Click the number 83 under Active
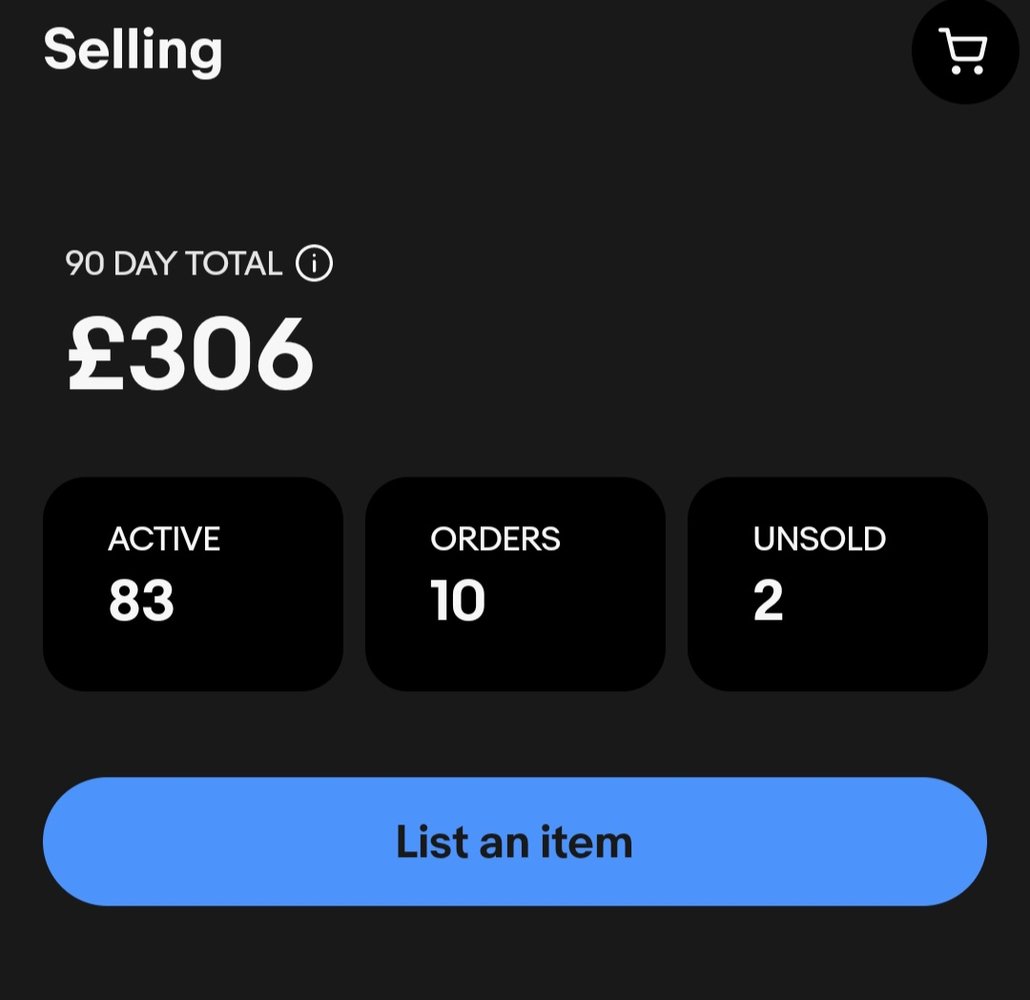Image resolution: width=1030 pixels, height=1000 pixels. coord(141,600)
